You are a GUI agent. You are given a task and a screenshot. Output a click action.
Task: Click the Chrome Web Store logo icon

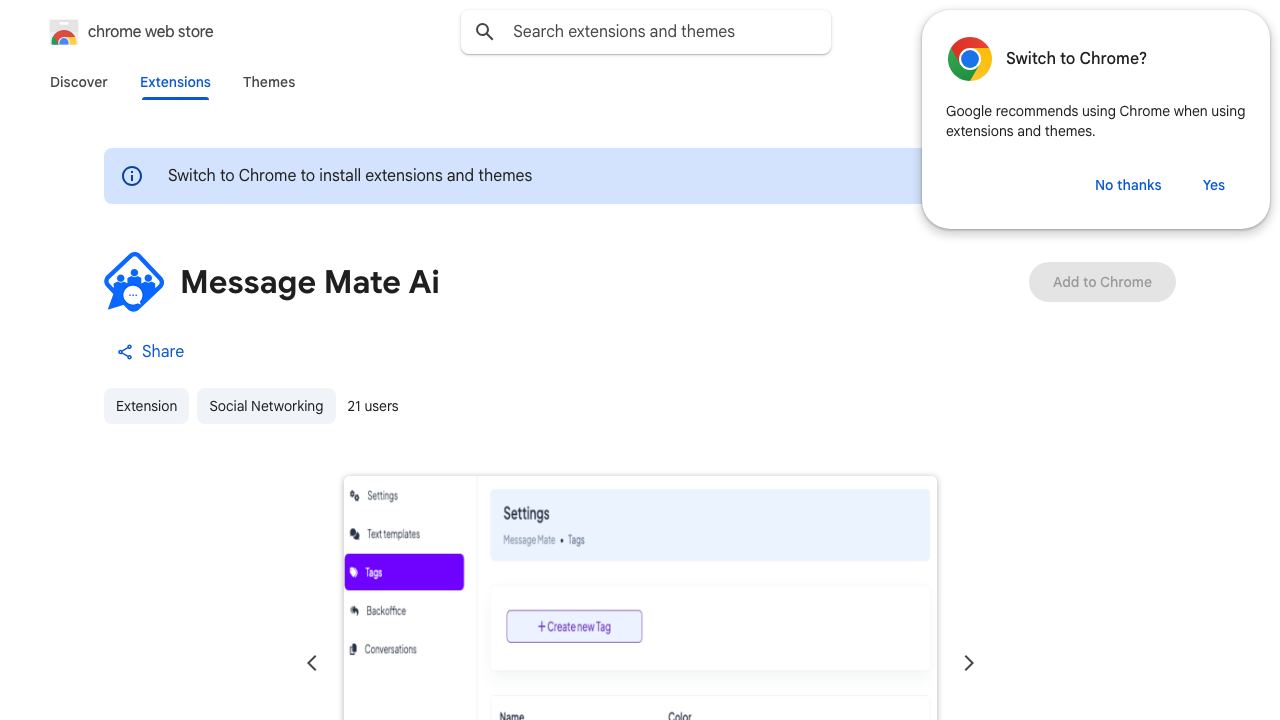point(64,32)
